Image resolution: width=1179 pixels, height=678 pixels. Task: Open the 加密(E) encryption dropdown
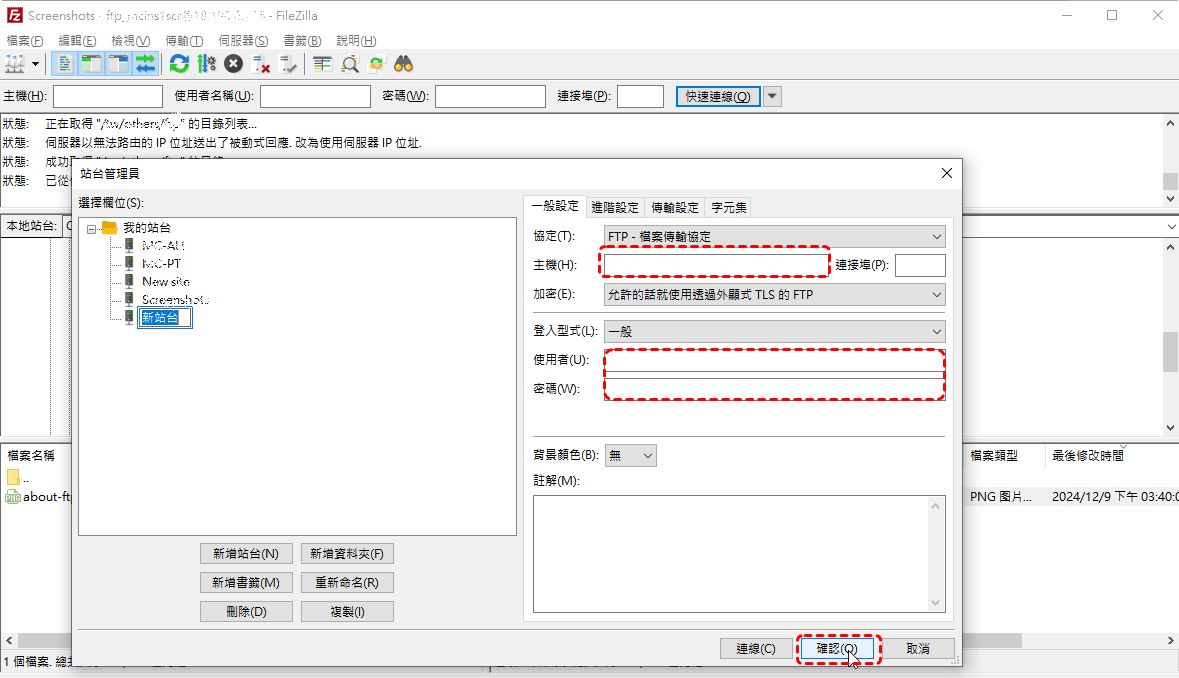coord(774,295)
